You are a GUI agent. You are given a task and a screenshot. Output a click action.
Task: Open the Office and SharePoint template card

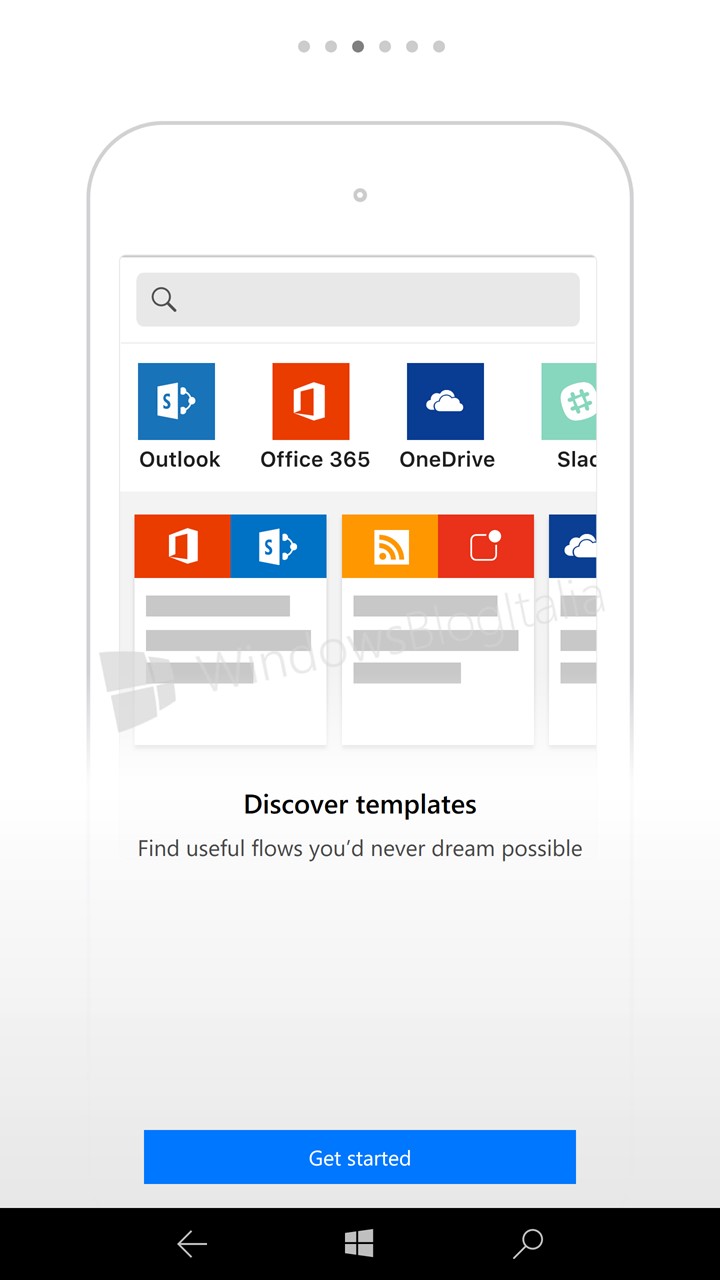point(230,629)
